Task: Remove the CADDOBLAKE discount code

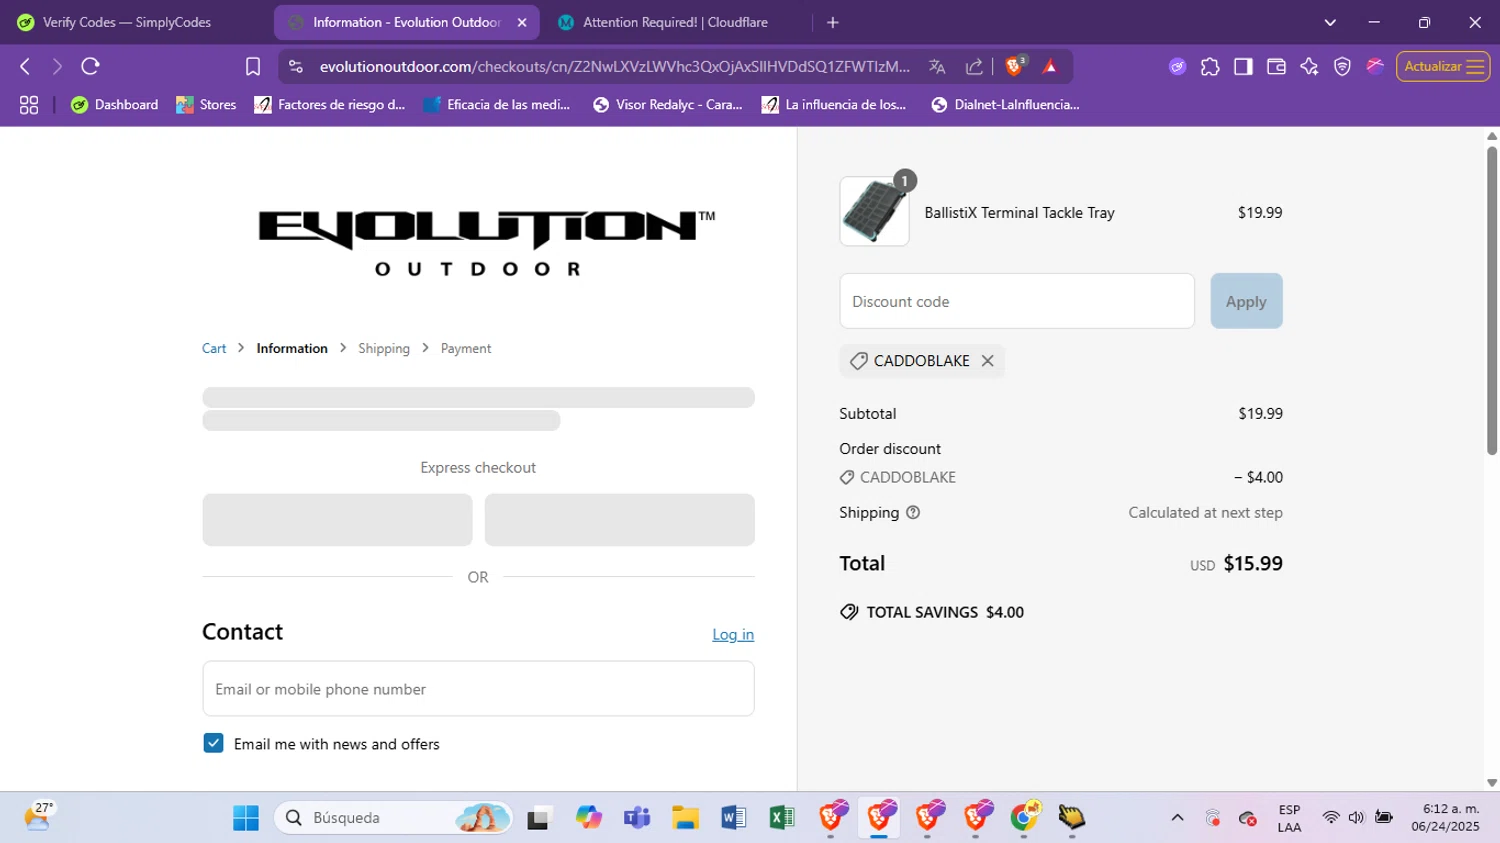Action: (987, 361)
